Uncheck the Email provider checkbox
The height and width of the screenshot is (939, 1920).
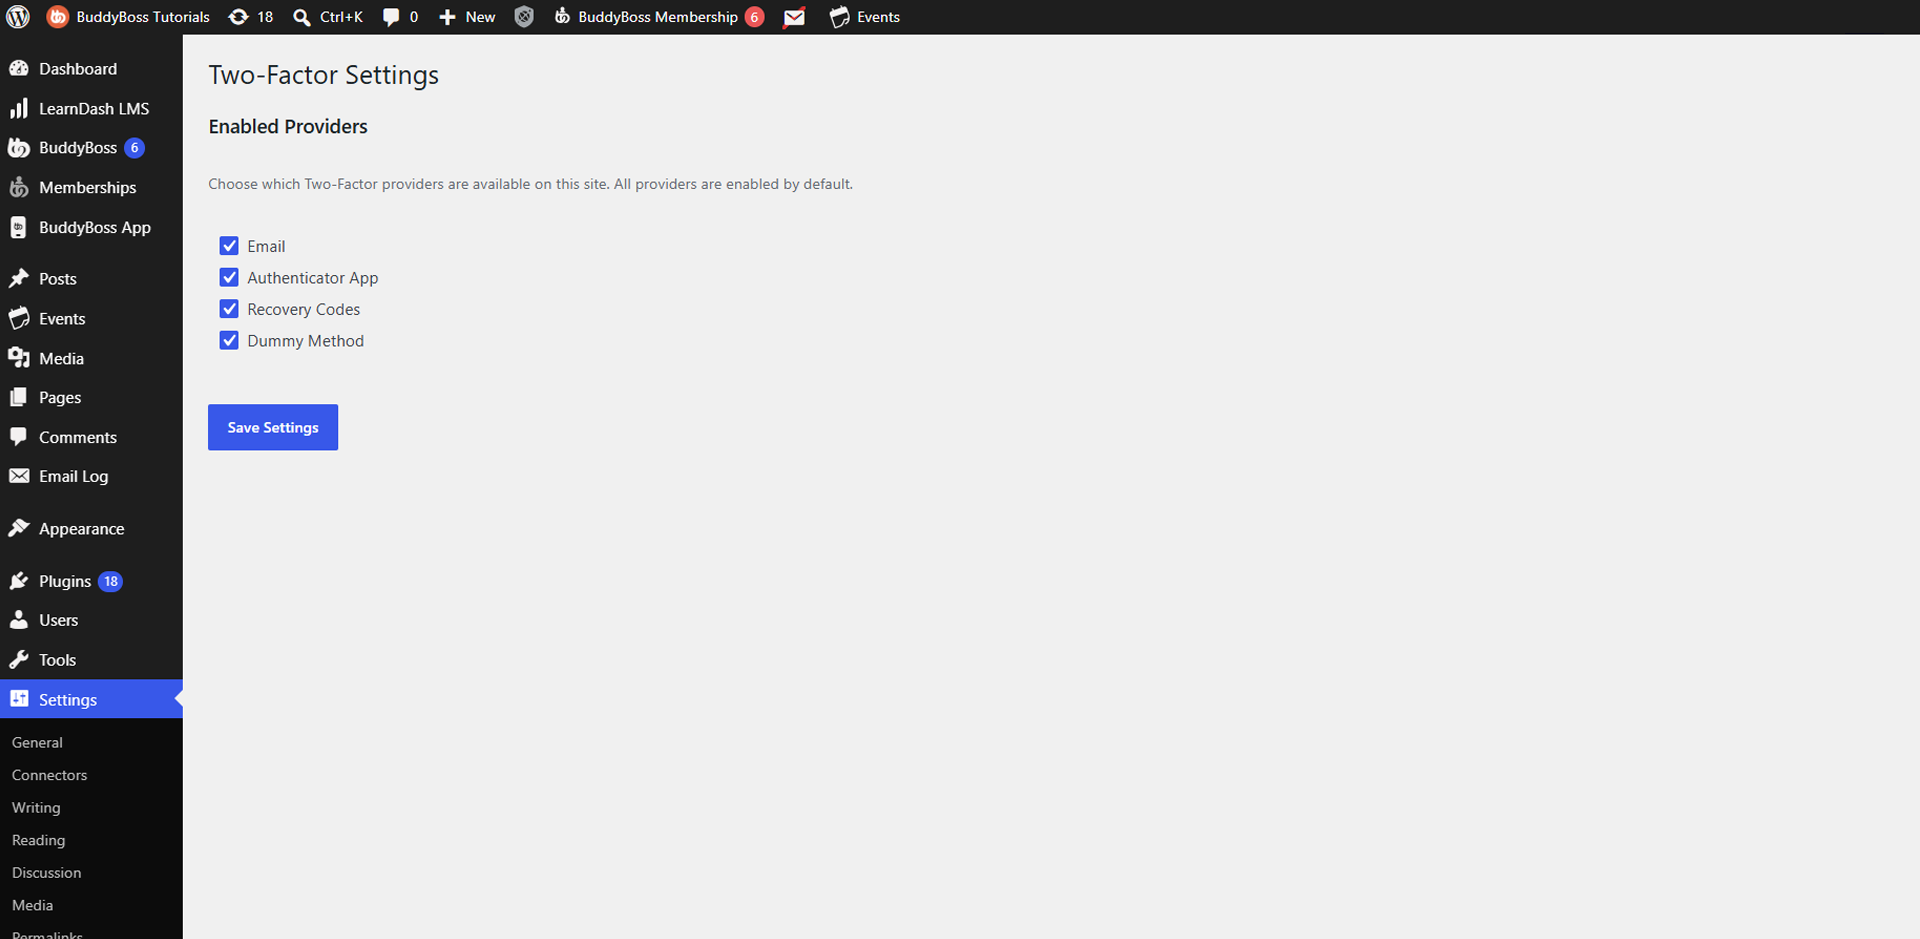[x=229, y=246]
